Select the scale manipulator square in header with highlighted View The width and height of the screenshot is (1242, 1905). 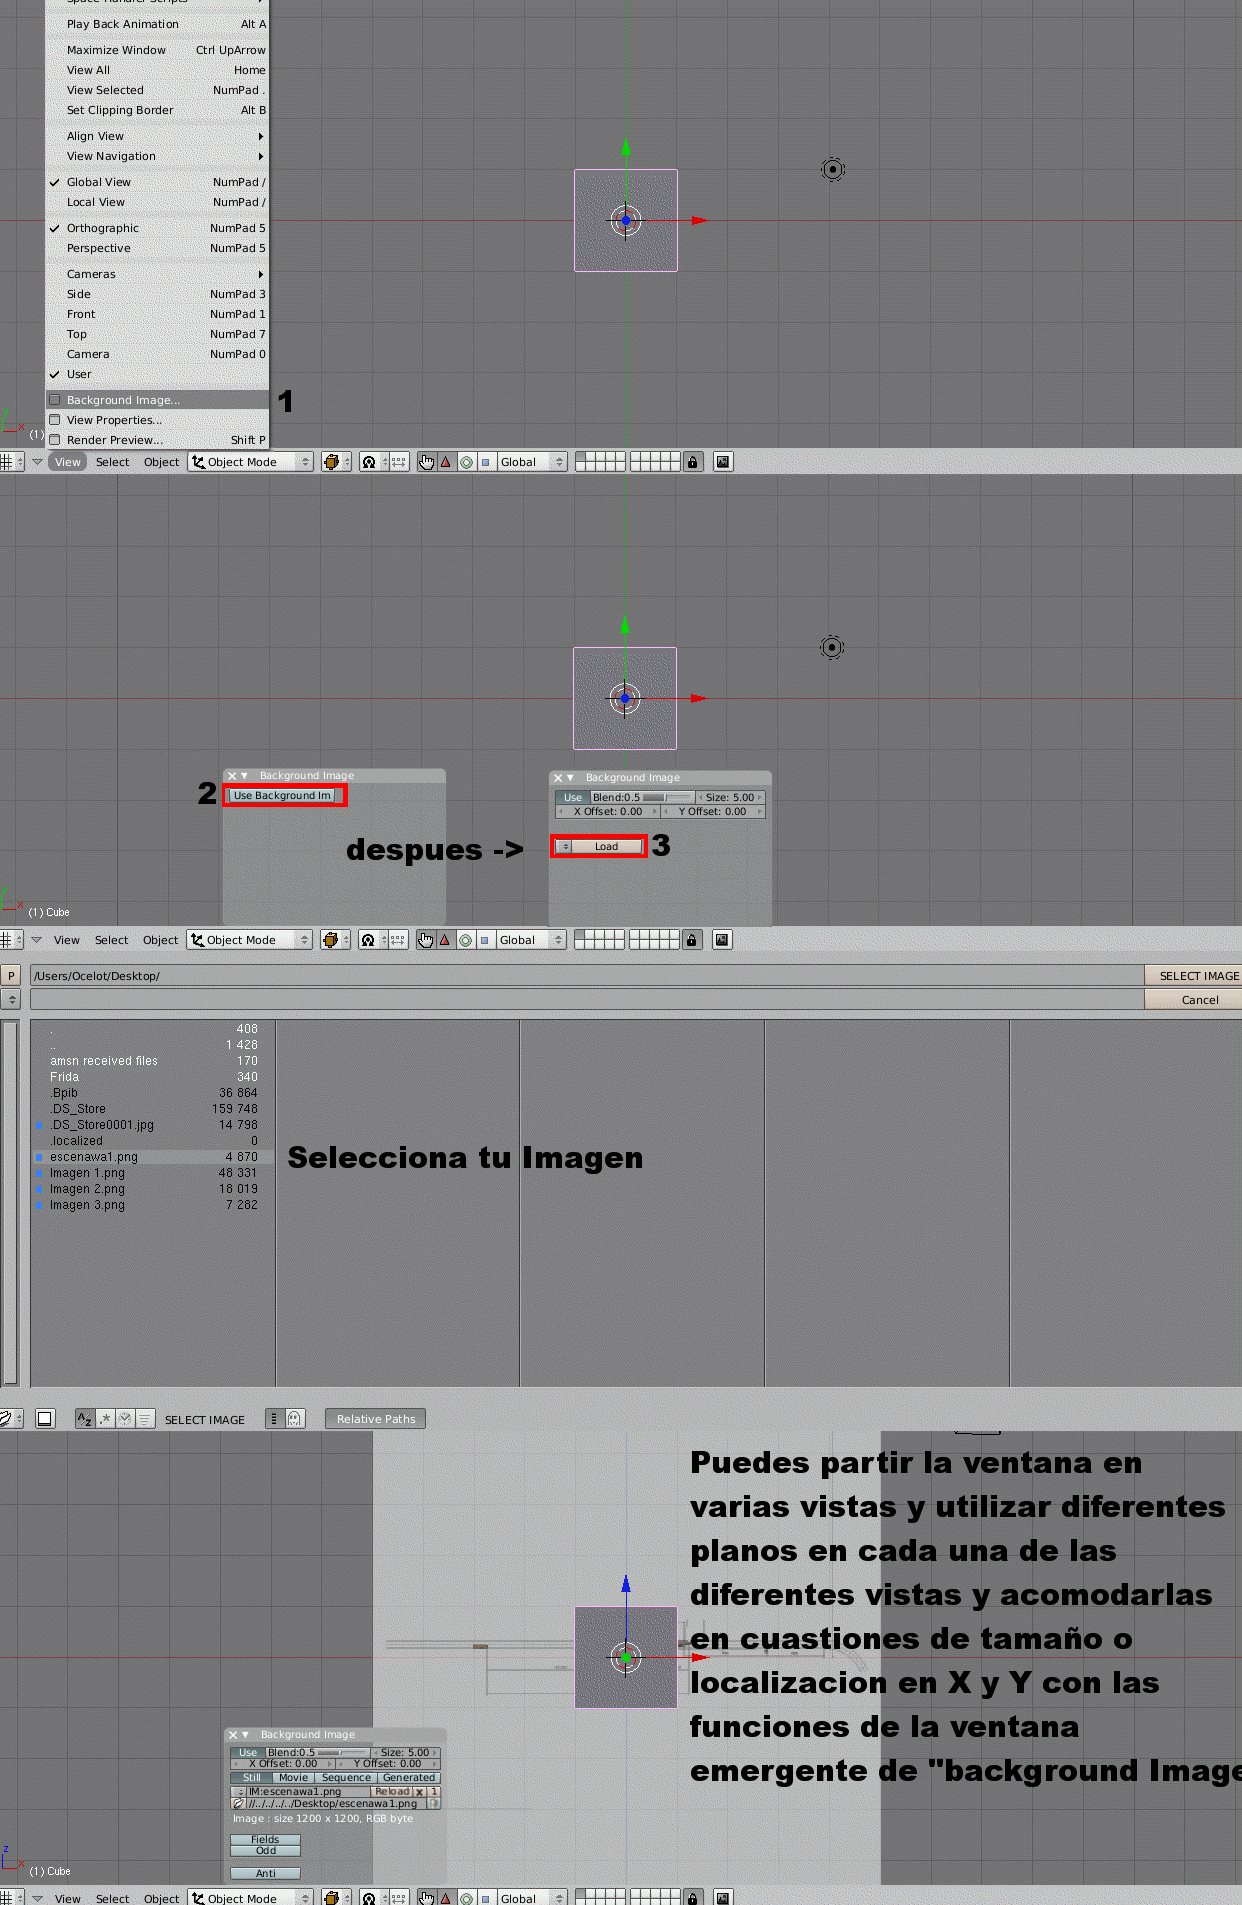pos(486,462)
